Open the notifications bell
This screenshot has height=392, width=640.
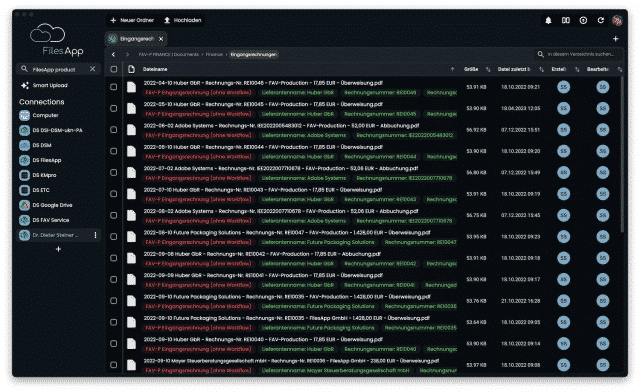click(548, 20)
